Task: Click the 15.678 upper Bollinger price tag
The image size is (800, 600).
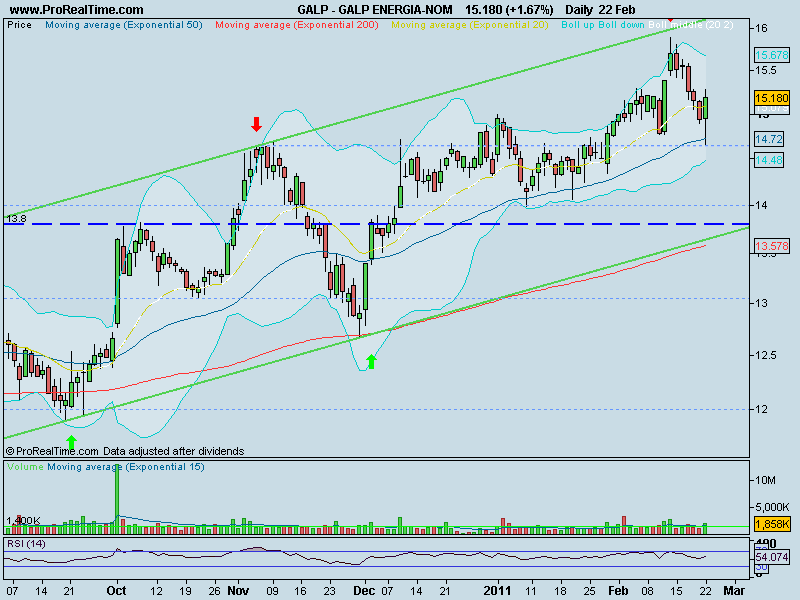Action: (771, 55)
